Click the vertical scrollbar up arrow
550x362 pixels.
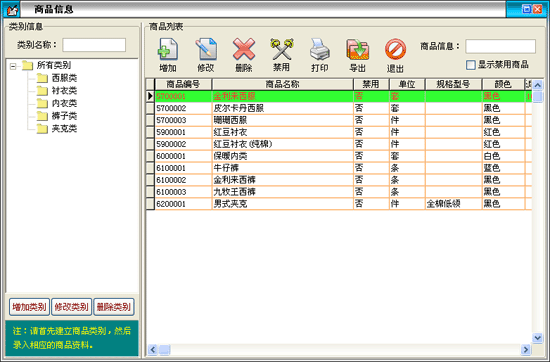point(537,85)
